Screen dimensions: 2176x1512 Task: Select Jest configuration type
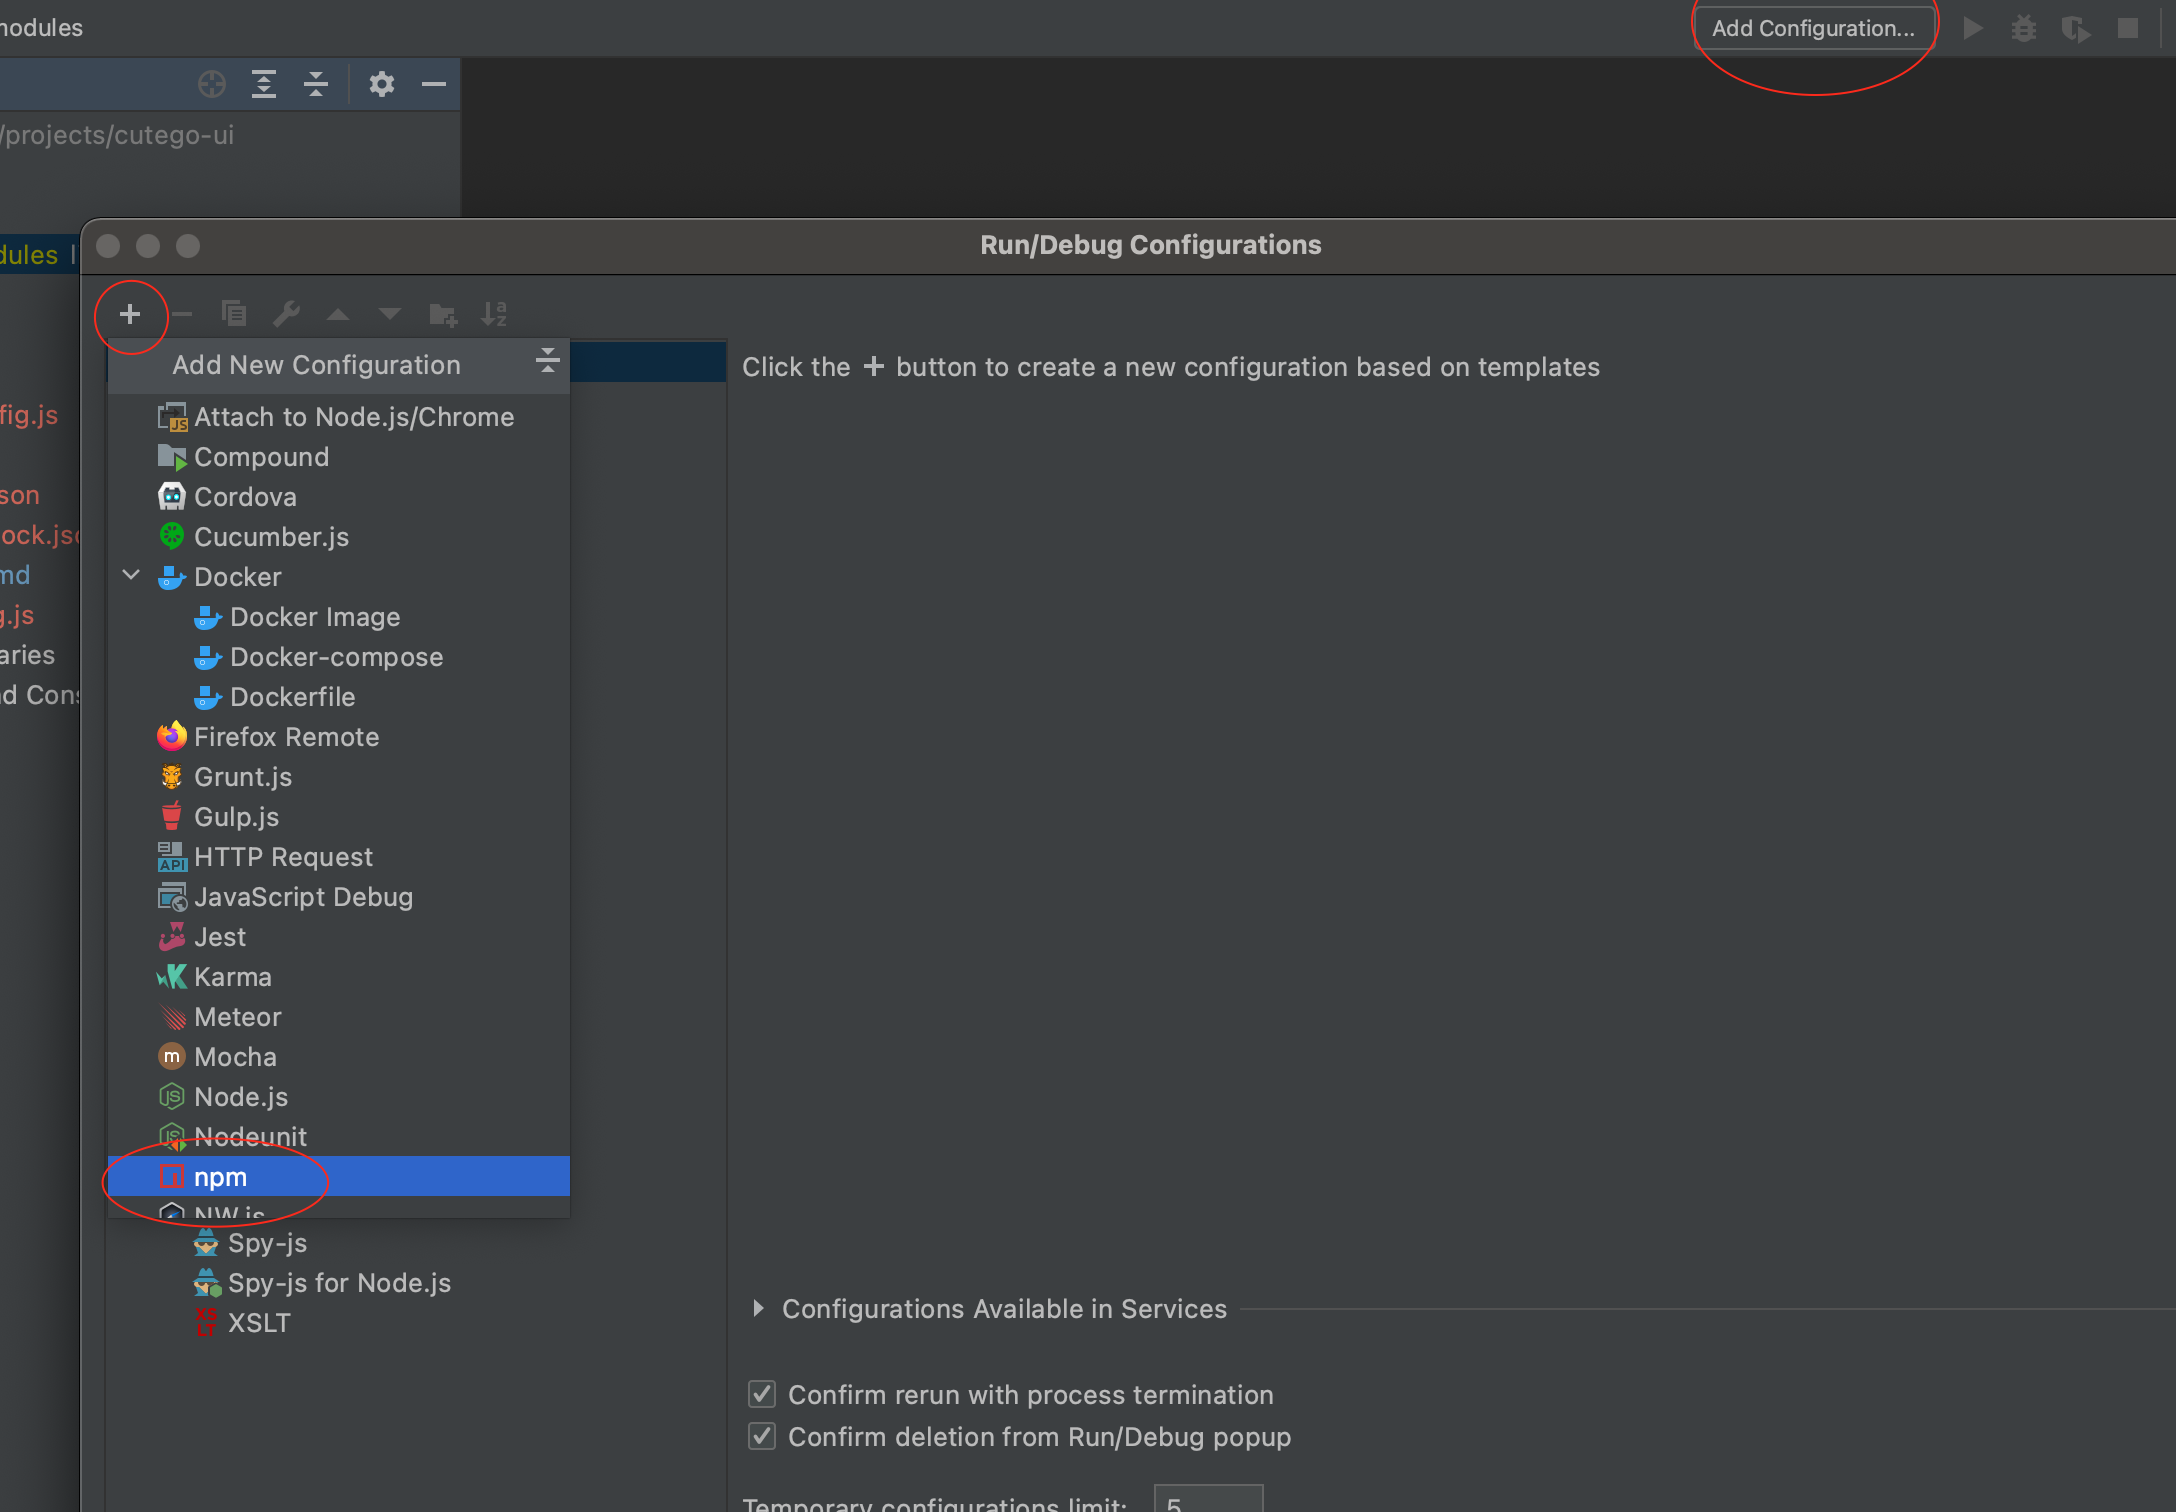339,937
